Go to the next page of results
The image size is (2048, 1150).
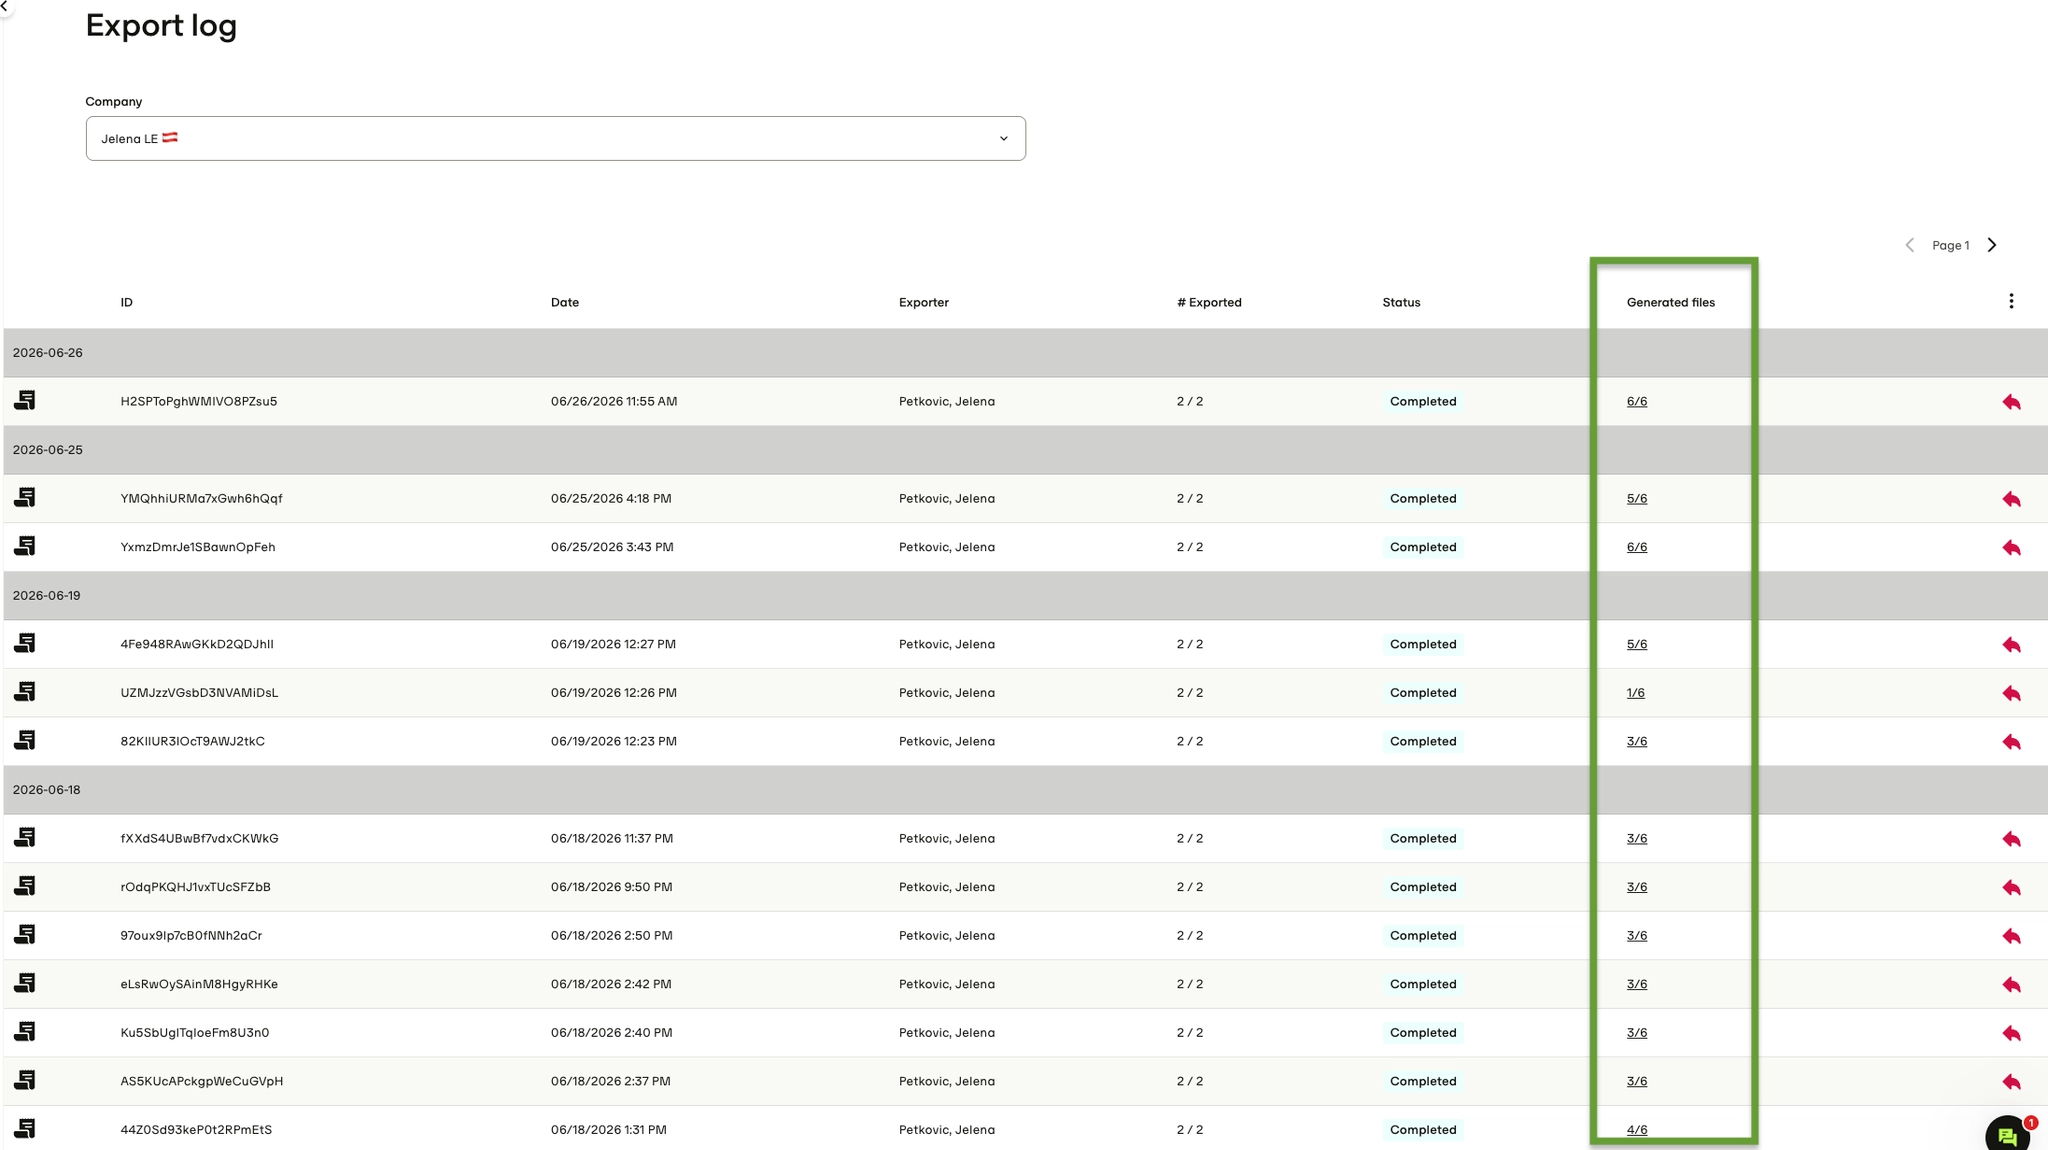click(1992, 245)
